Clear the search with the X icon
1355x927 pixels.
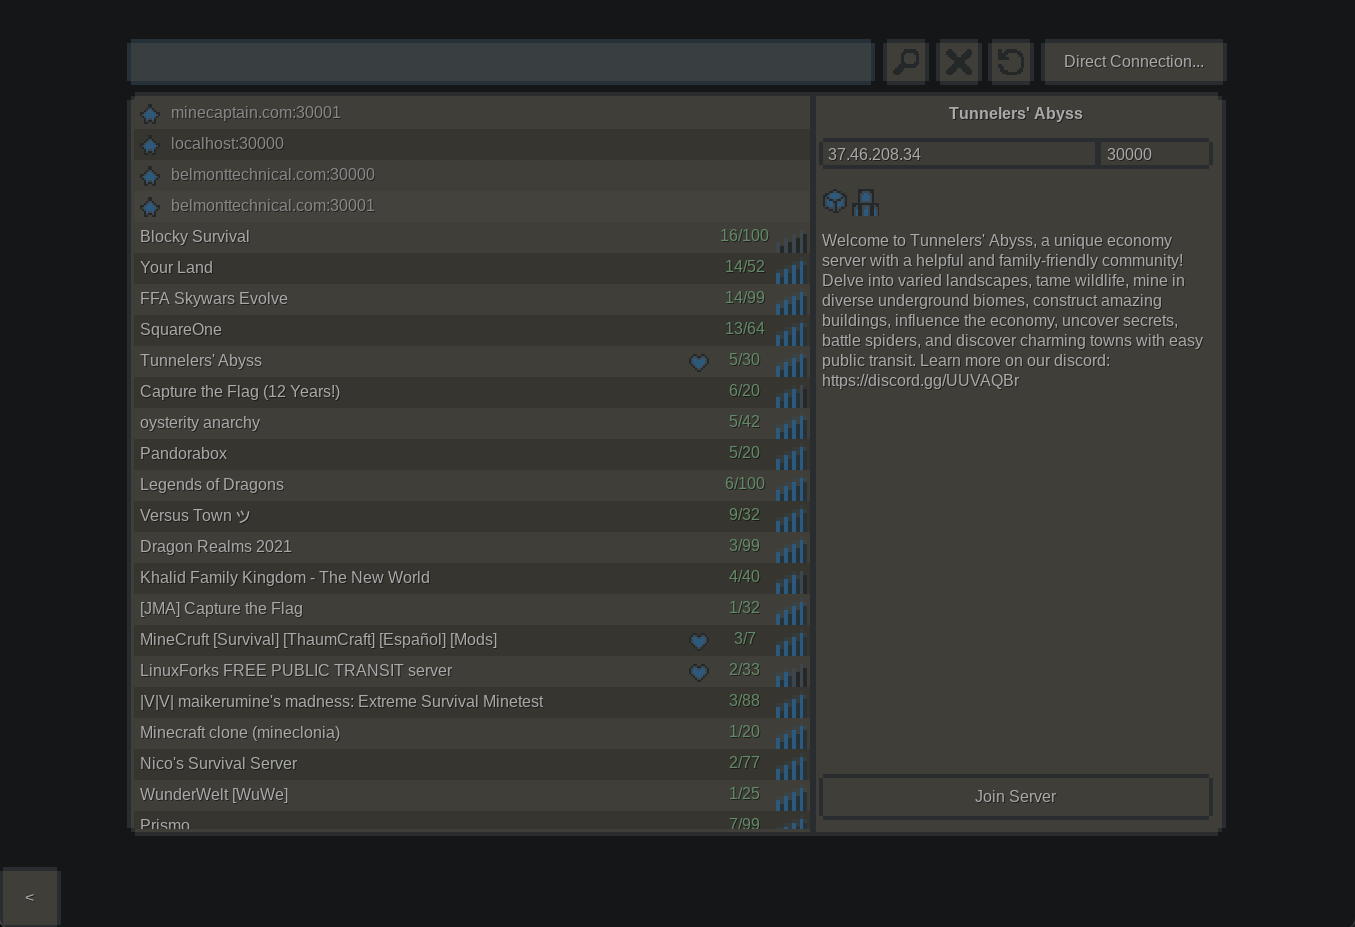958,62
